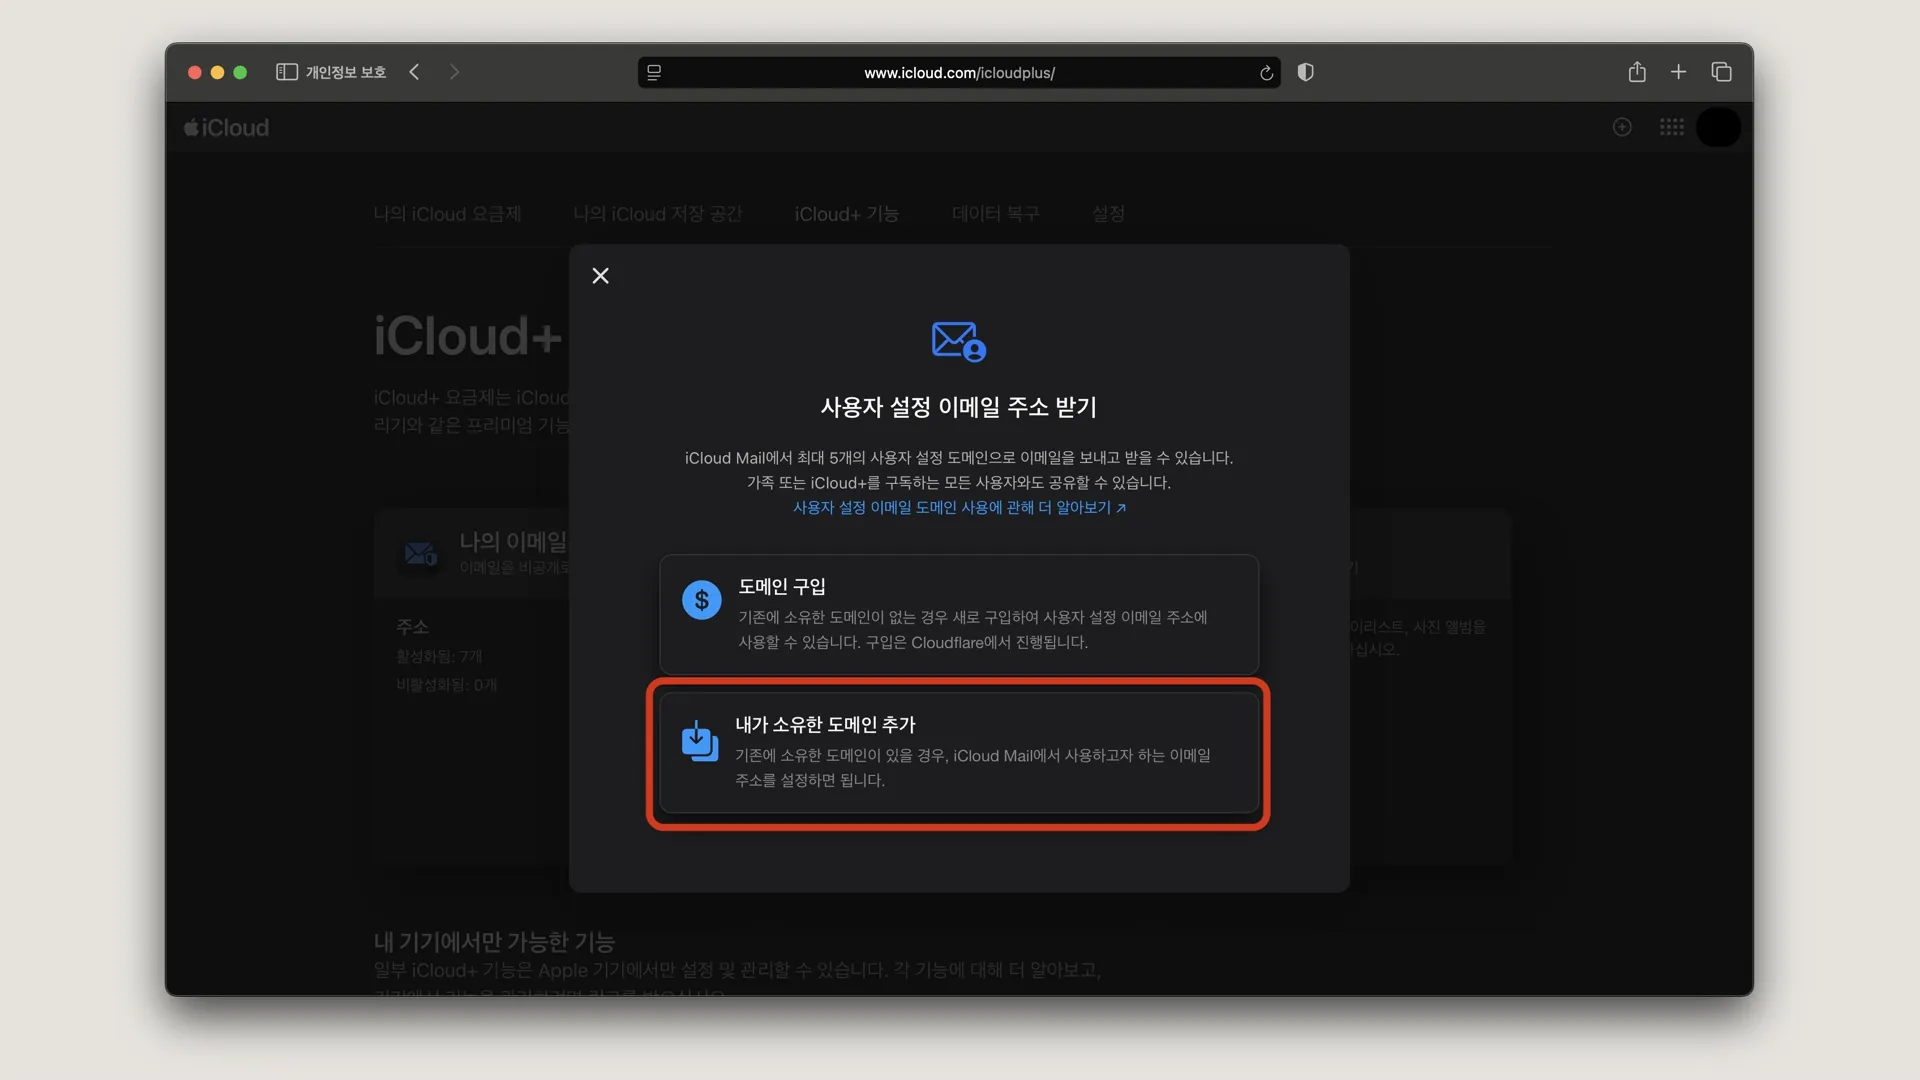1920x1080 pixels.
Task: Select the 내가 소유한 도메인 추가 option
Action: (x=959, y=752)
